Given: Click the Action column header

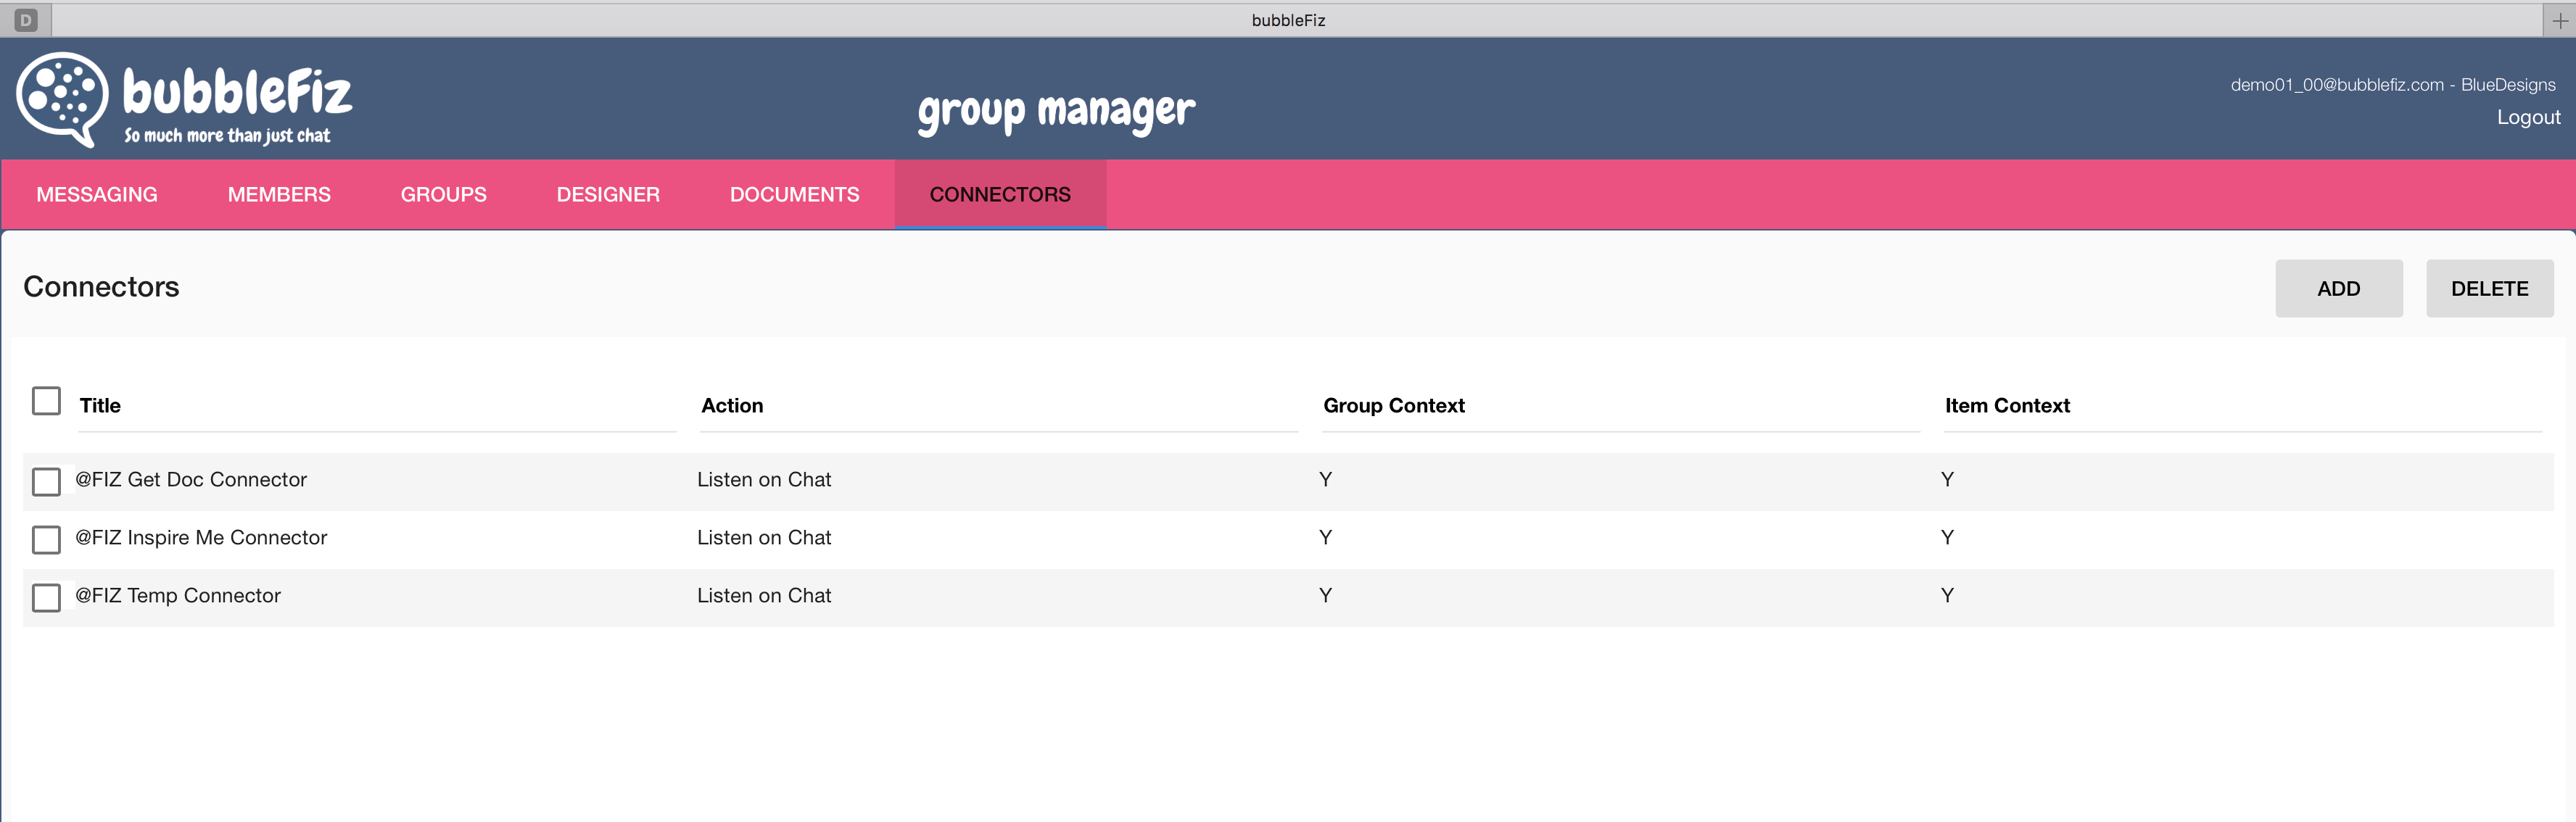Looking at the screenshot, I should pyautogui.click(x=732, y=405).
